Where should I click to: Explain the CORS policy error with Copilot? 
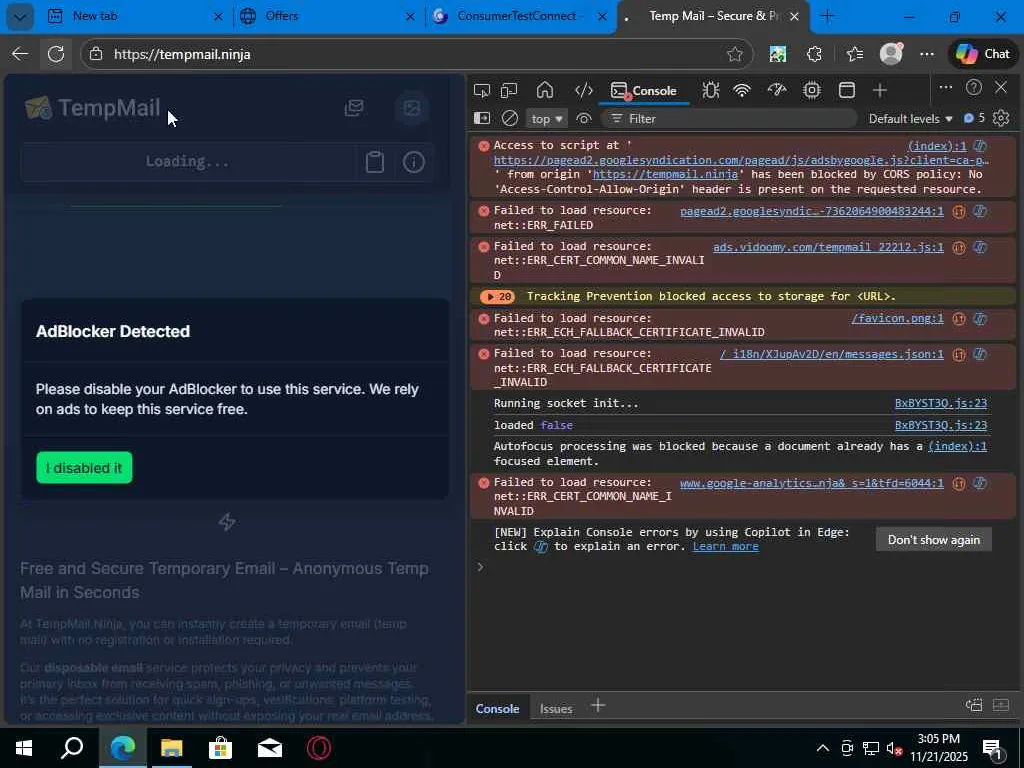(x=980, y=146)
